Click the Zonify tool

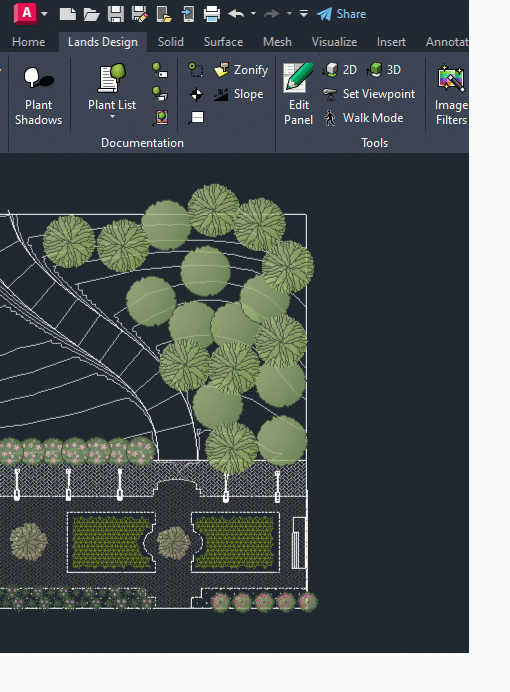click(240, 70)
